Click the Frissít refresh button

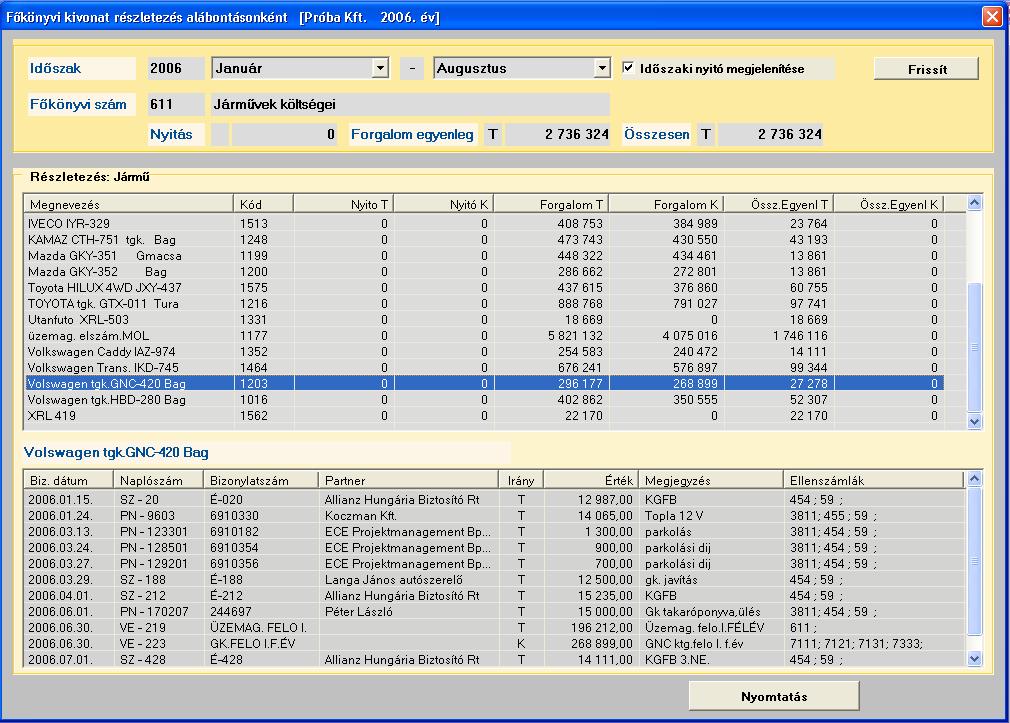click(925, 69)
